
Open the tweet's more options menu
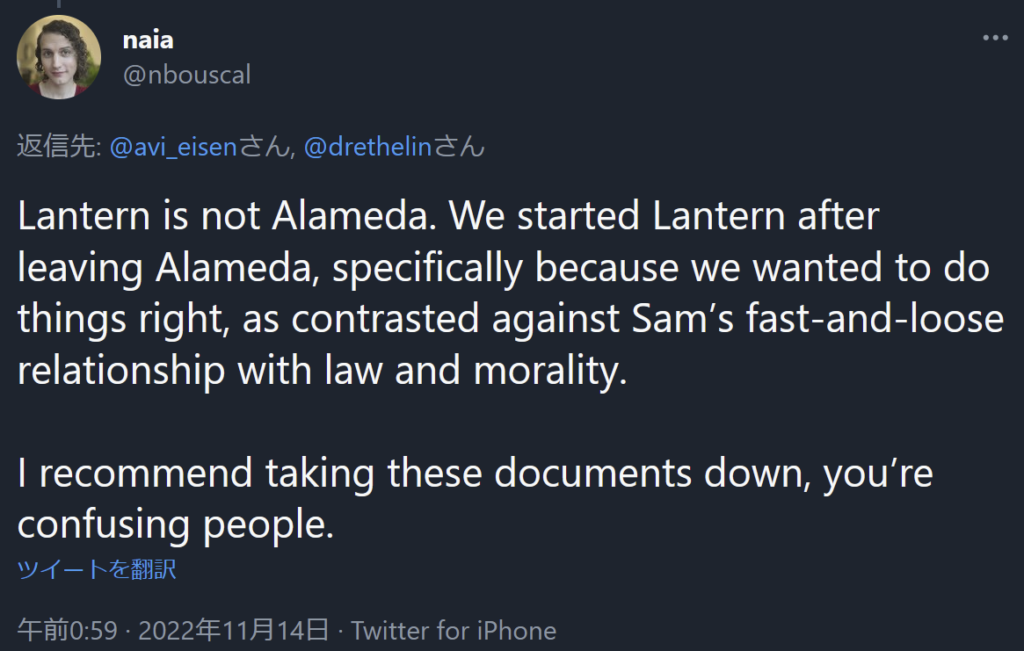(x=995, y=38)
